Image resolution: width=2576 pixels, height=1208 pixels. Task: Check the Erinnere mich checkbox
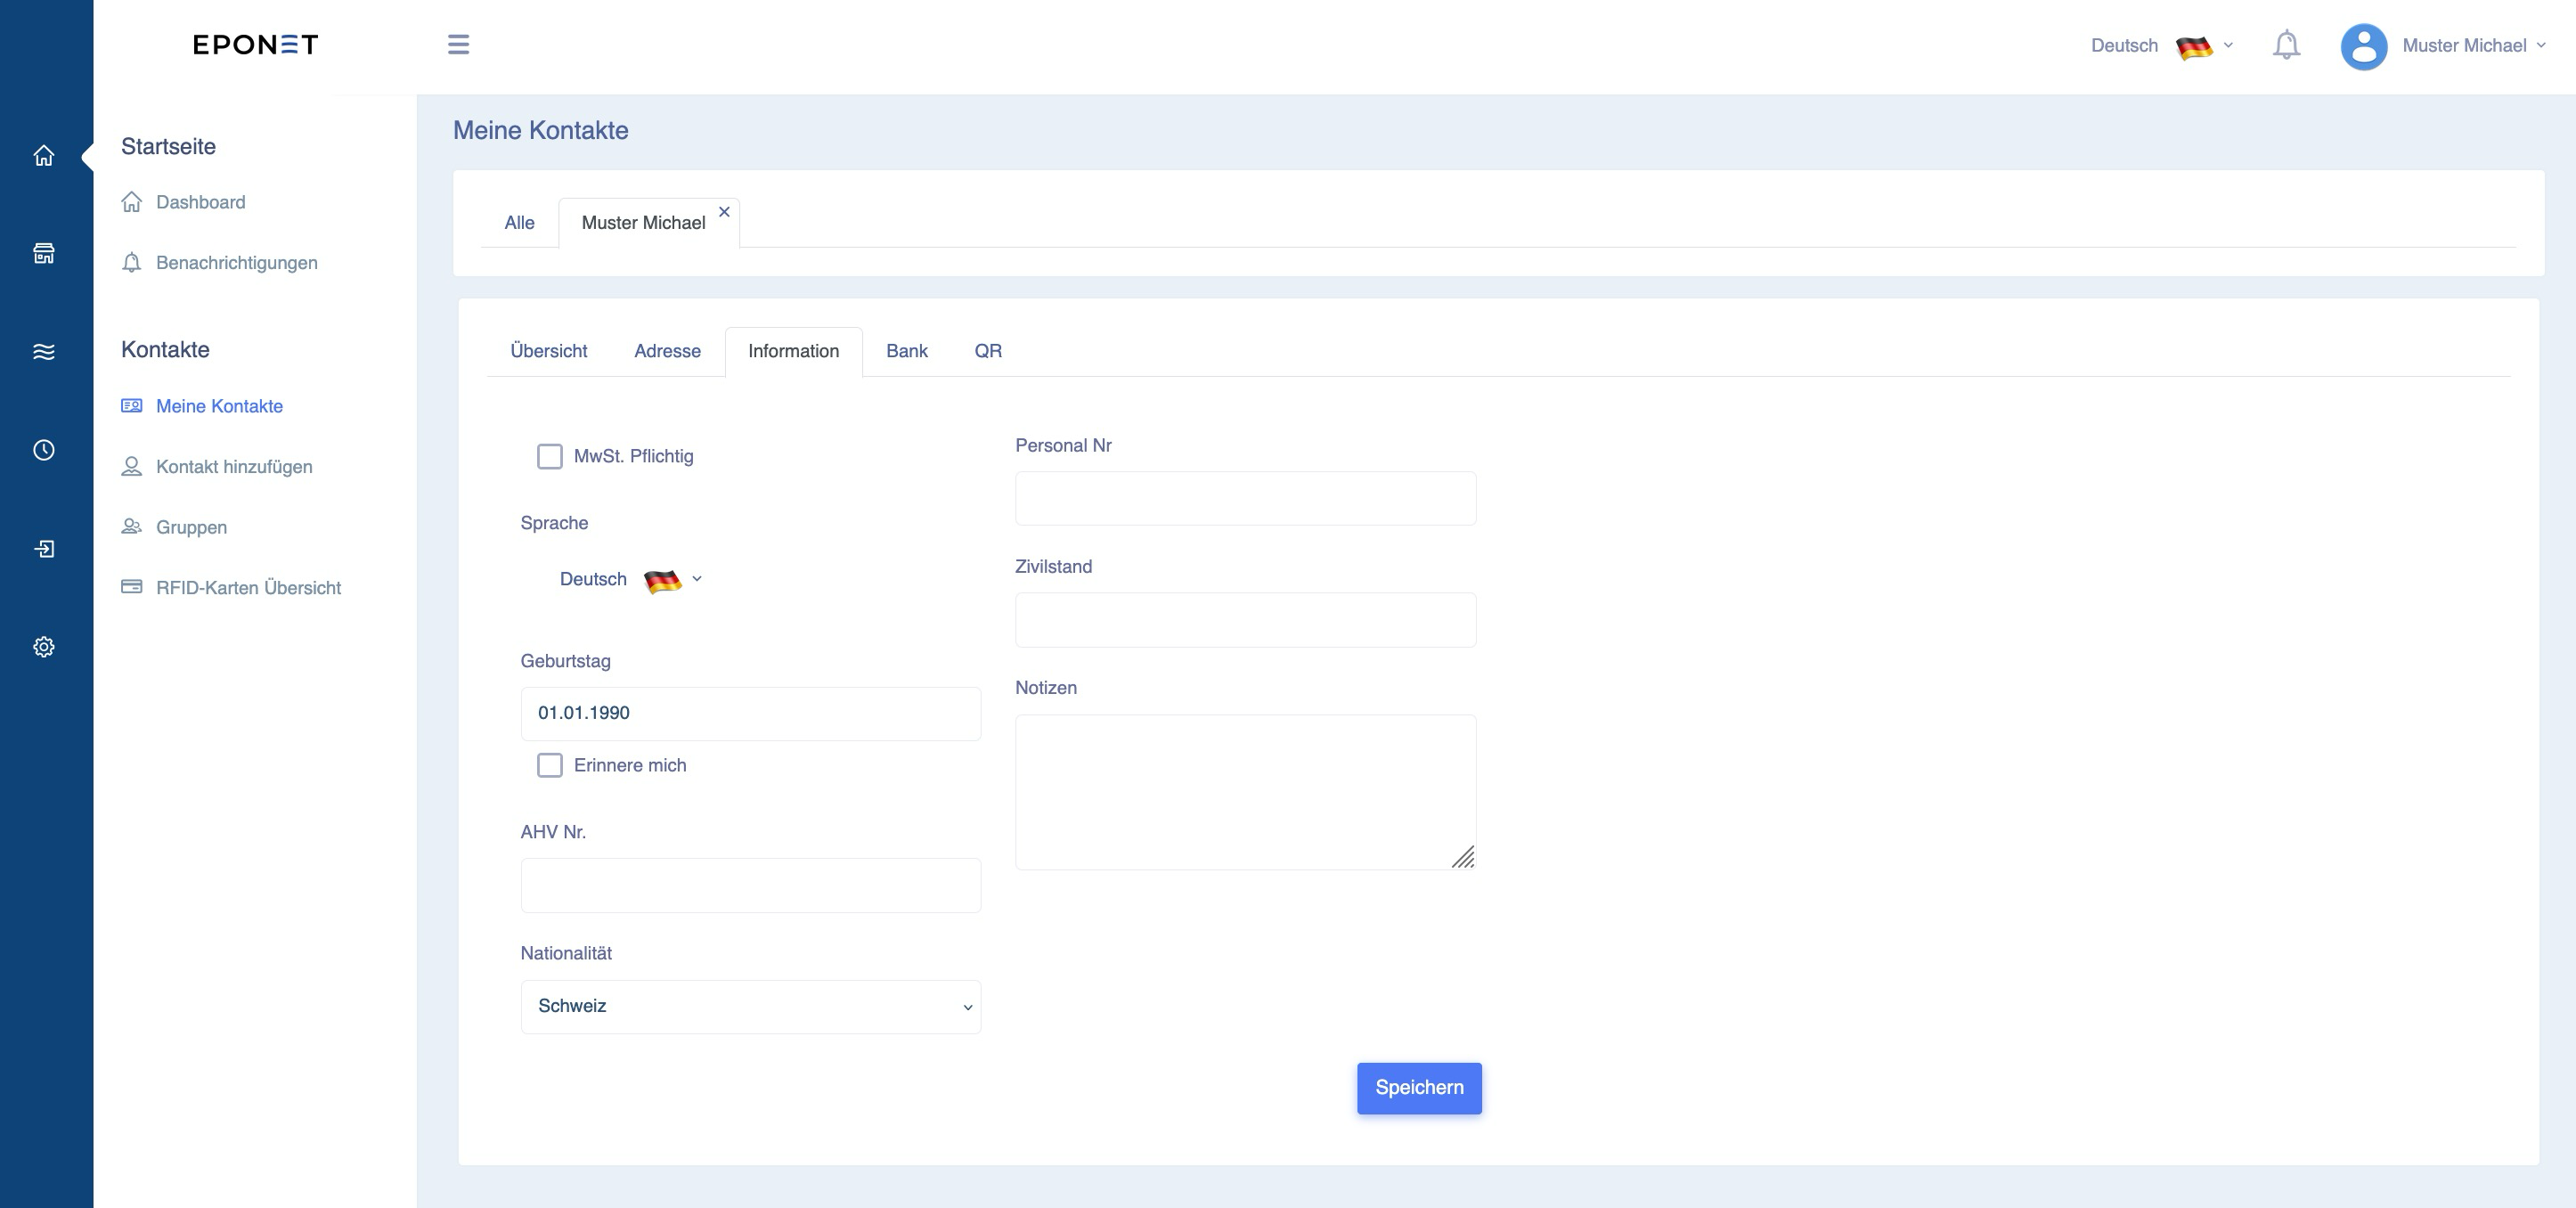pos(550,765)
